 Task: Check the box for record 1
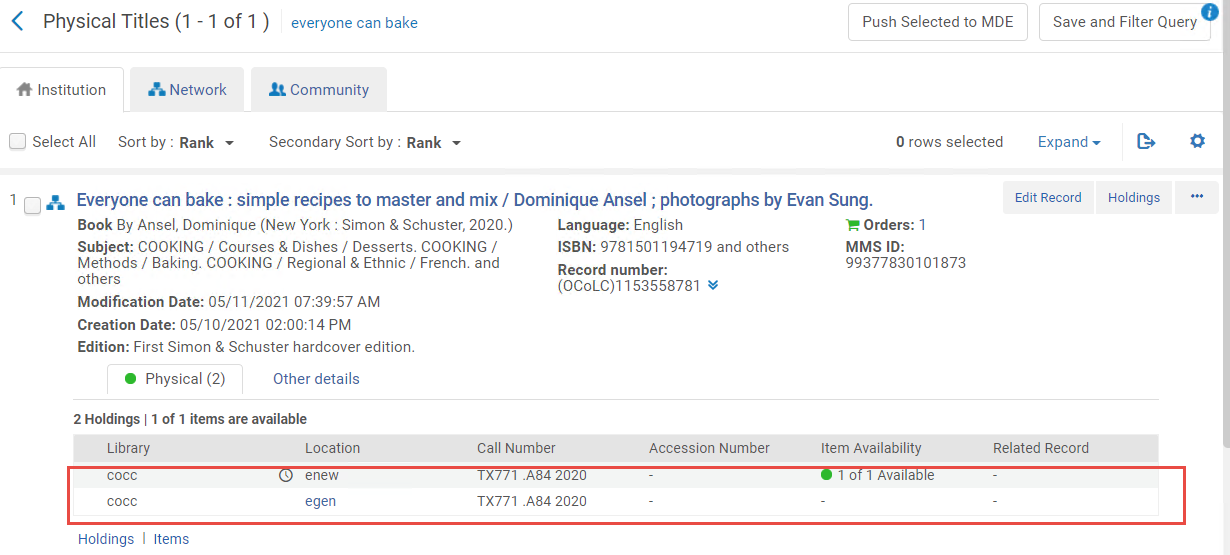[x=32, y=205]
